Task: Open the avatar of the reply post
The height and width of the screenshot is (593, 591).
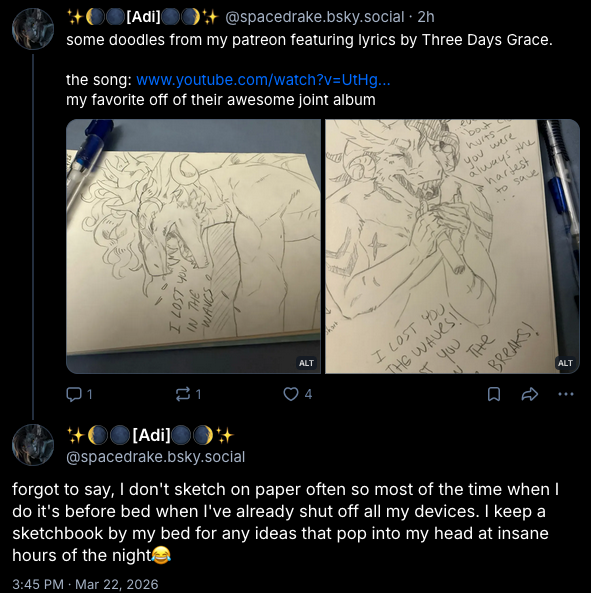Action: coord(33,445)
